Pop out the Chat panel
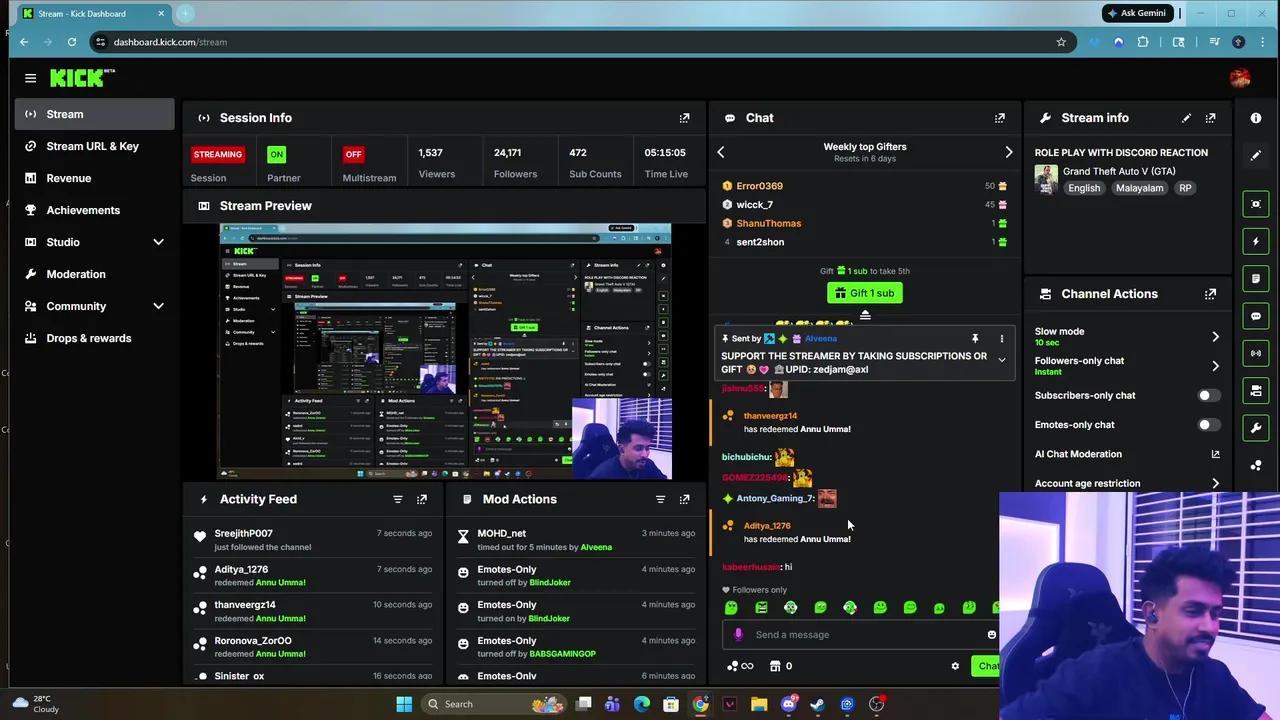This screenshot has width=1280, height=720. (x=999, y=118)
